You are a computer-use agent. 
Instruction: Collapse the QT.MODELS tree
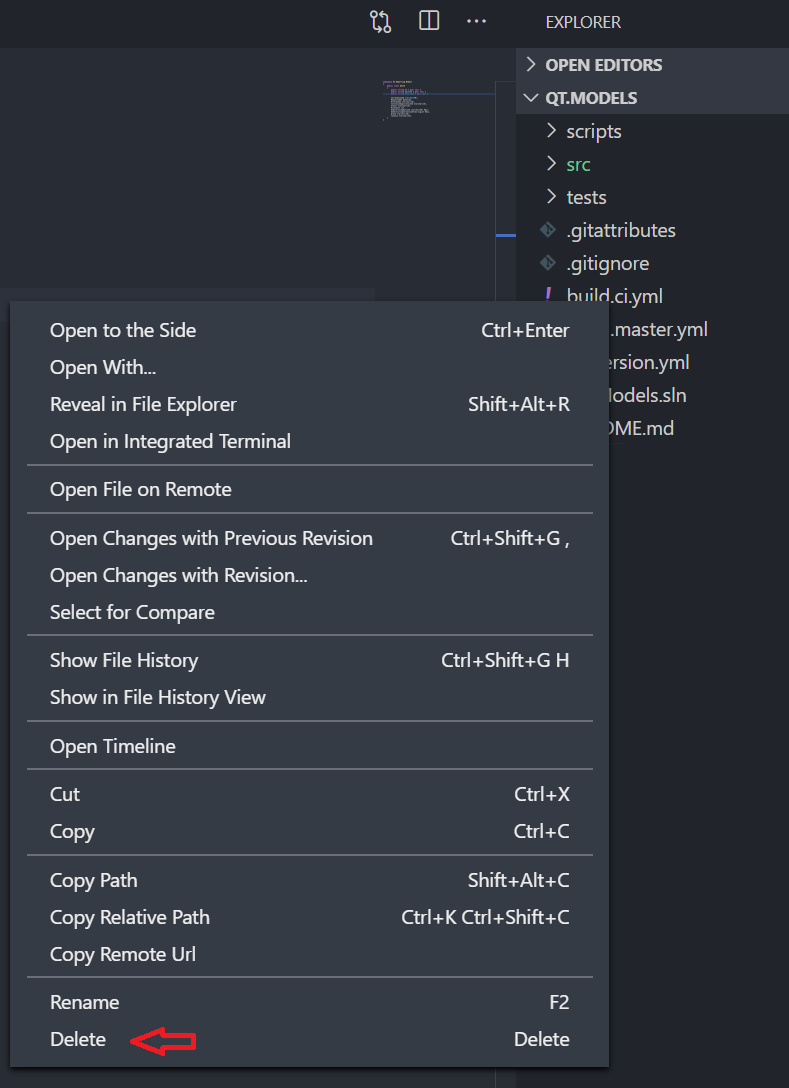point(531,97)
